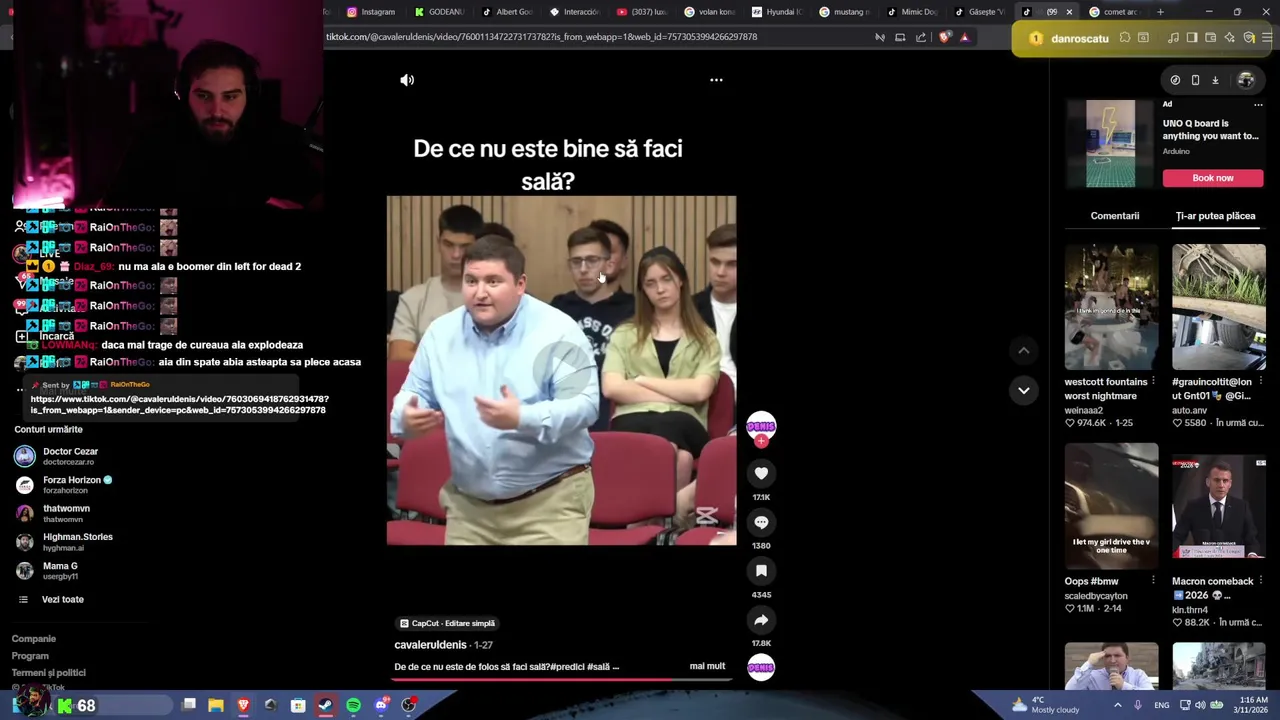The image size is (1280, 720).
Task: Click the danroscatu profile label
Action: point(1080,38)
